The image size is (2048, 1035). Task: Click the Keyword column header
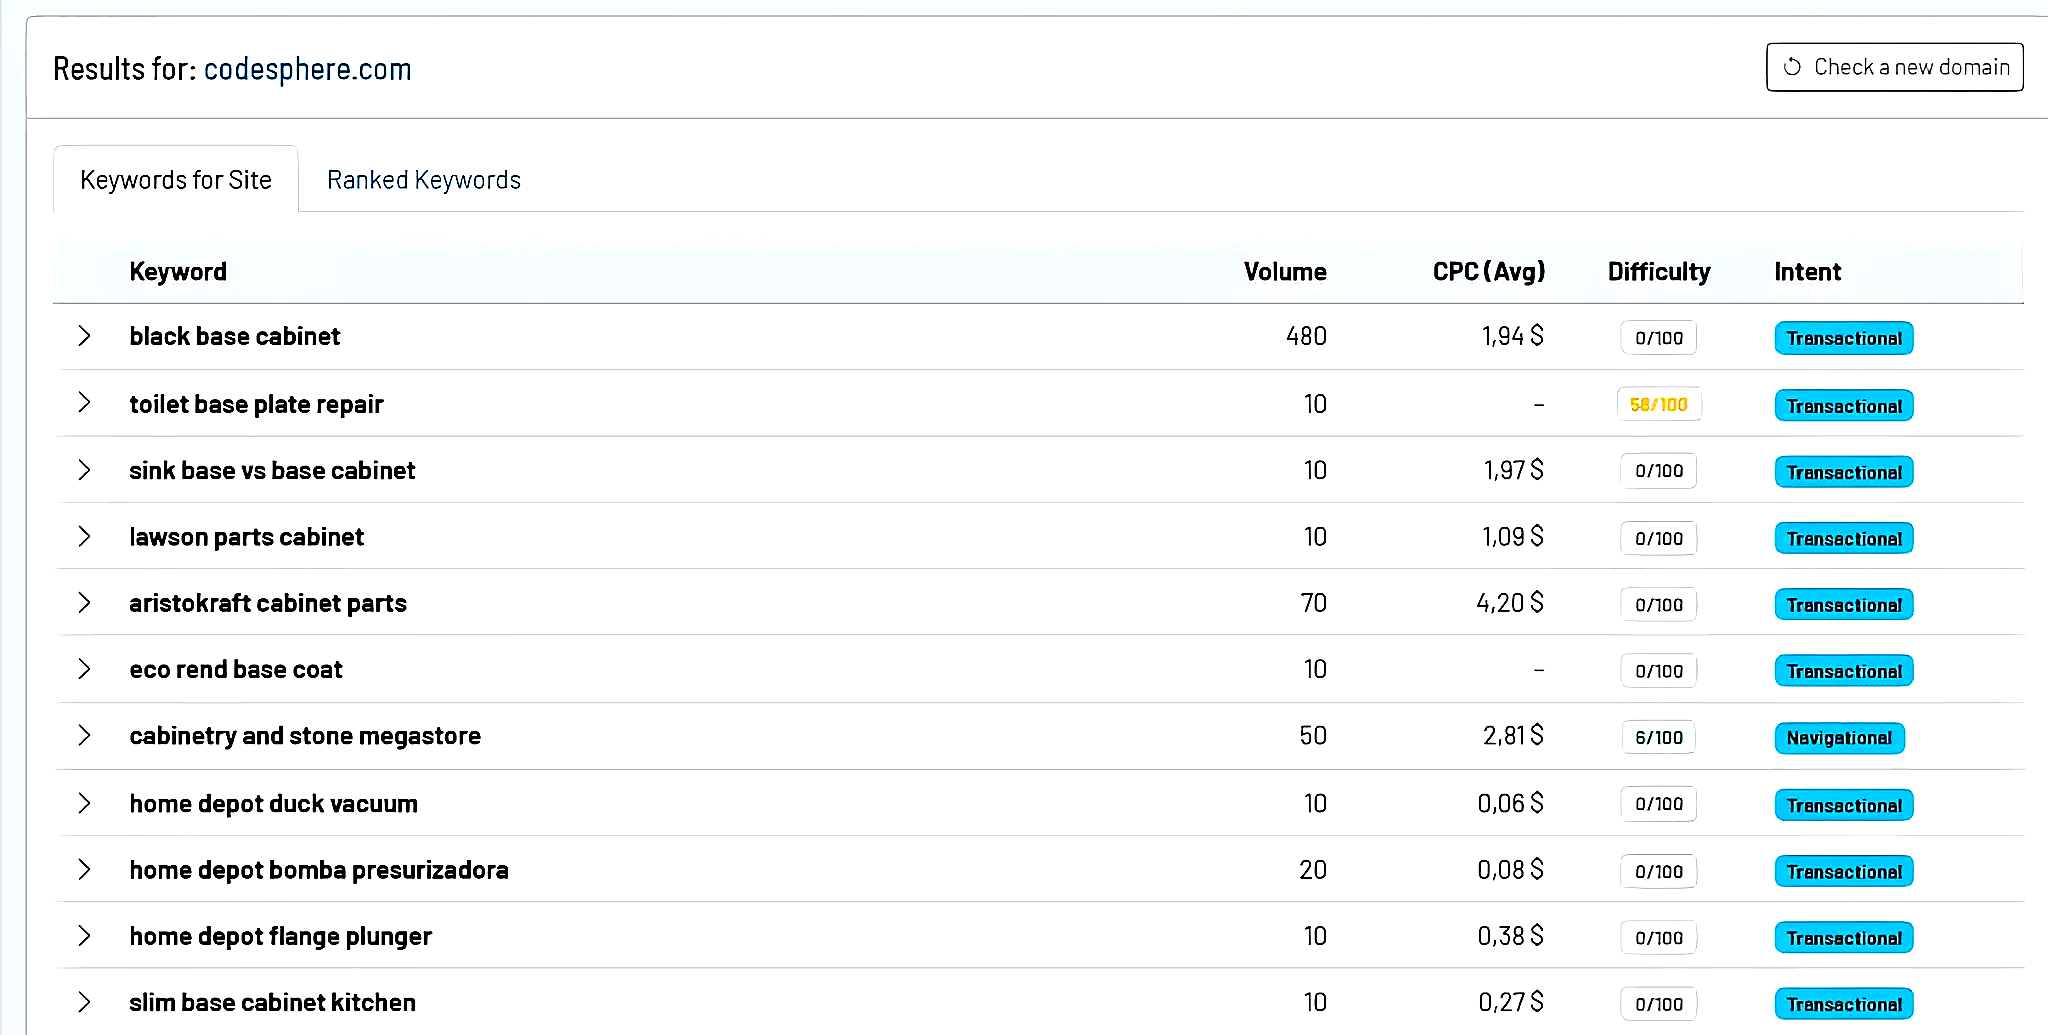178,272
